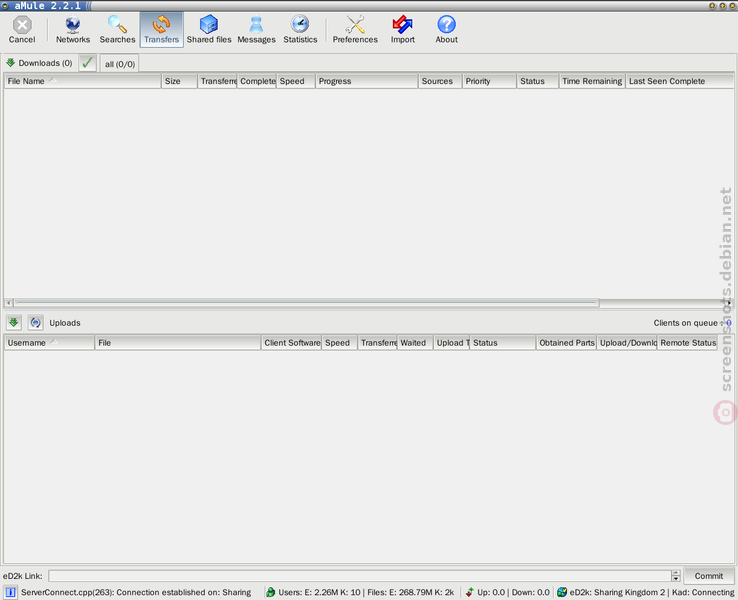Click the green checkmark clear-completed button

[x=87, y=63]
